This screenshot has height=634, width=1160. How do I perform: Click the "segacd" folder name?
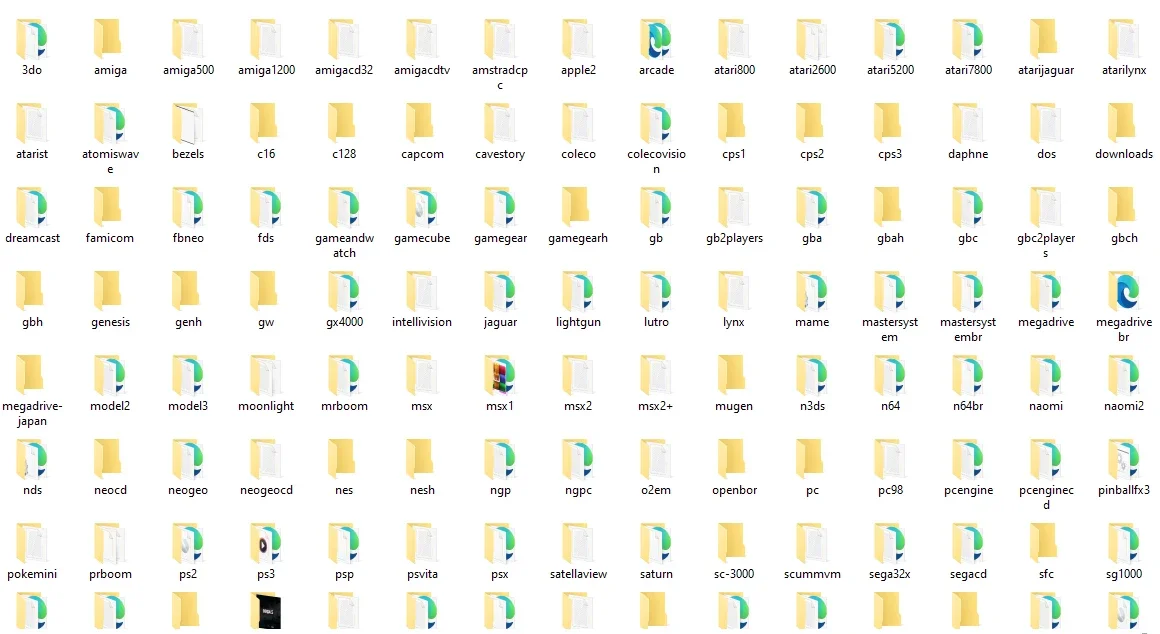[968, 574]
